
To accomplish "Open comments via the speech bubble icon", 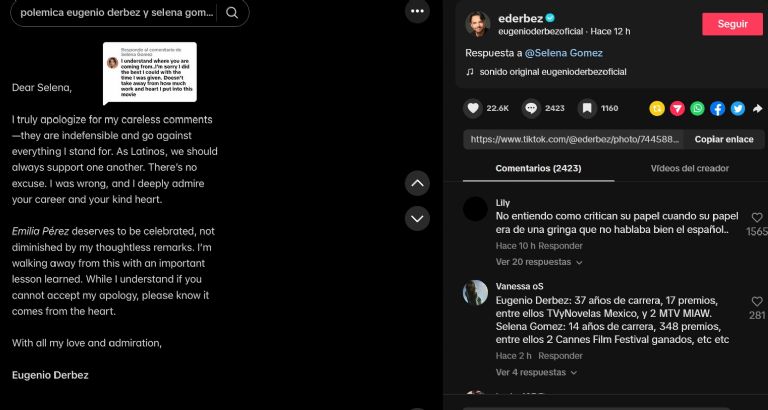I will (x=531, y=108).
